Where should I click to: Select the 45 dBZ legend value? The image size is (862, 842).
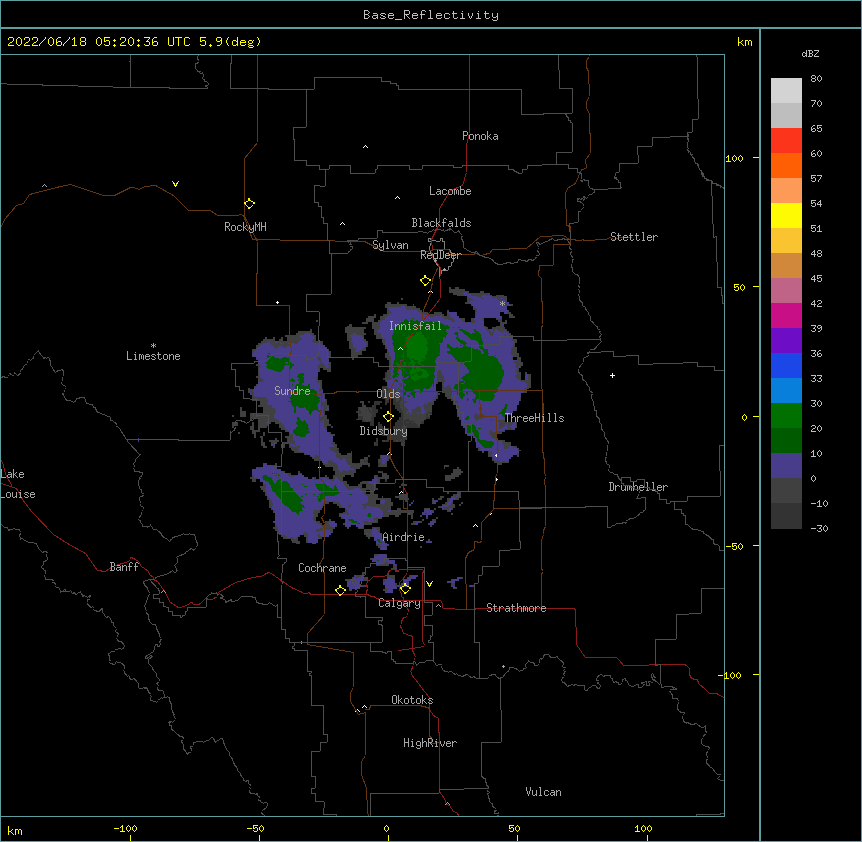816,279
